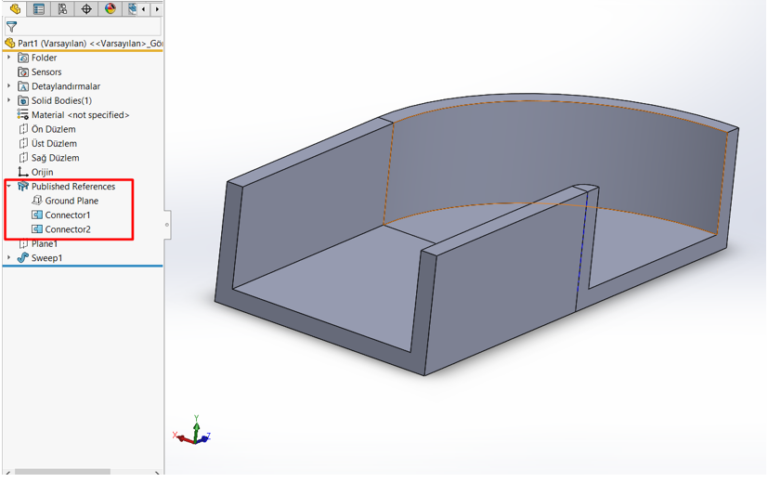The width and height of the screenshot is (768, 482).
Task: Select the Ground Plane reference
Action: pyautogui.click(x=71, y=201)
